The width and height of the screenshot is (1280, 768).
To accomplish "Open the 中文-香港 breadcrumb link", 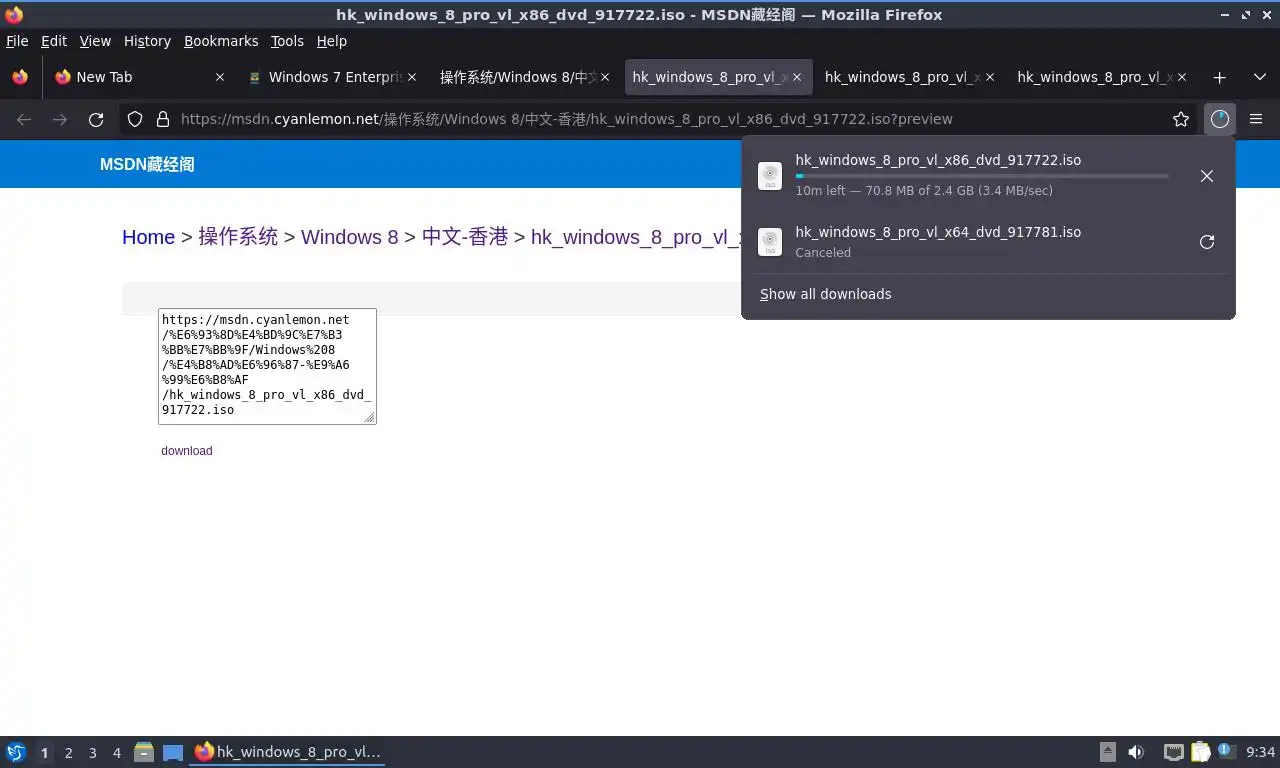I will tap(465, 237).
